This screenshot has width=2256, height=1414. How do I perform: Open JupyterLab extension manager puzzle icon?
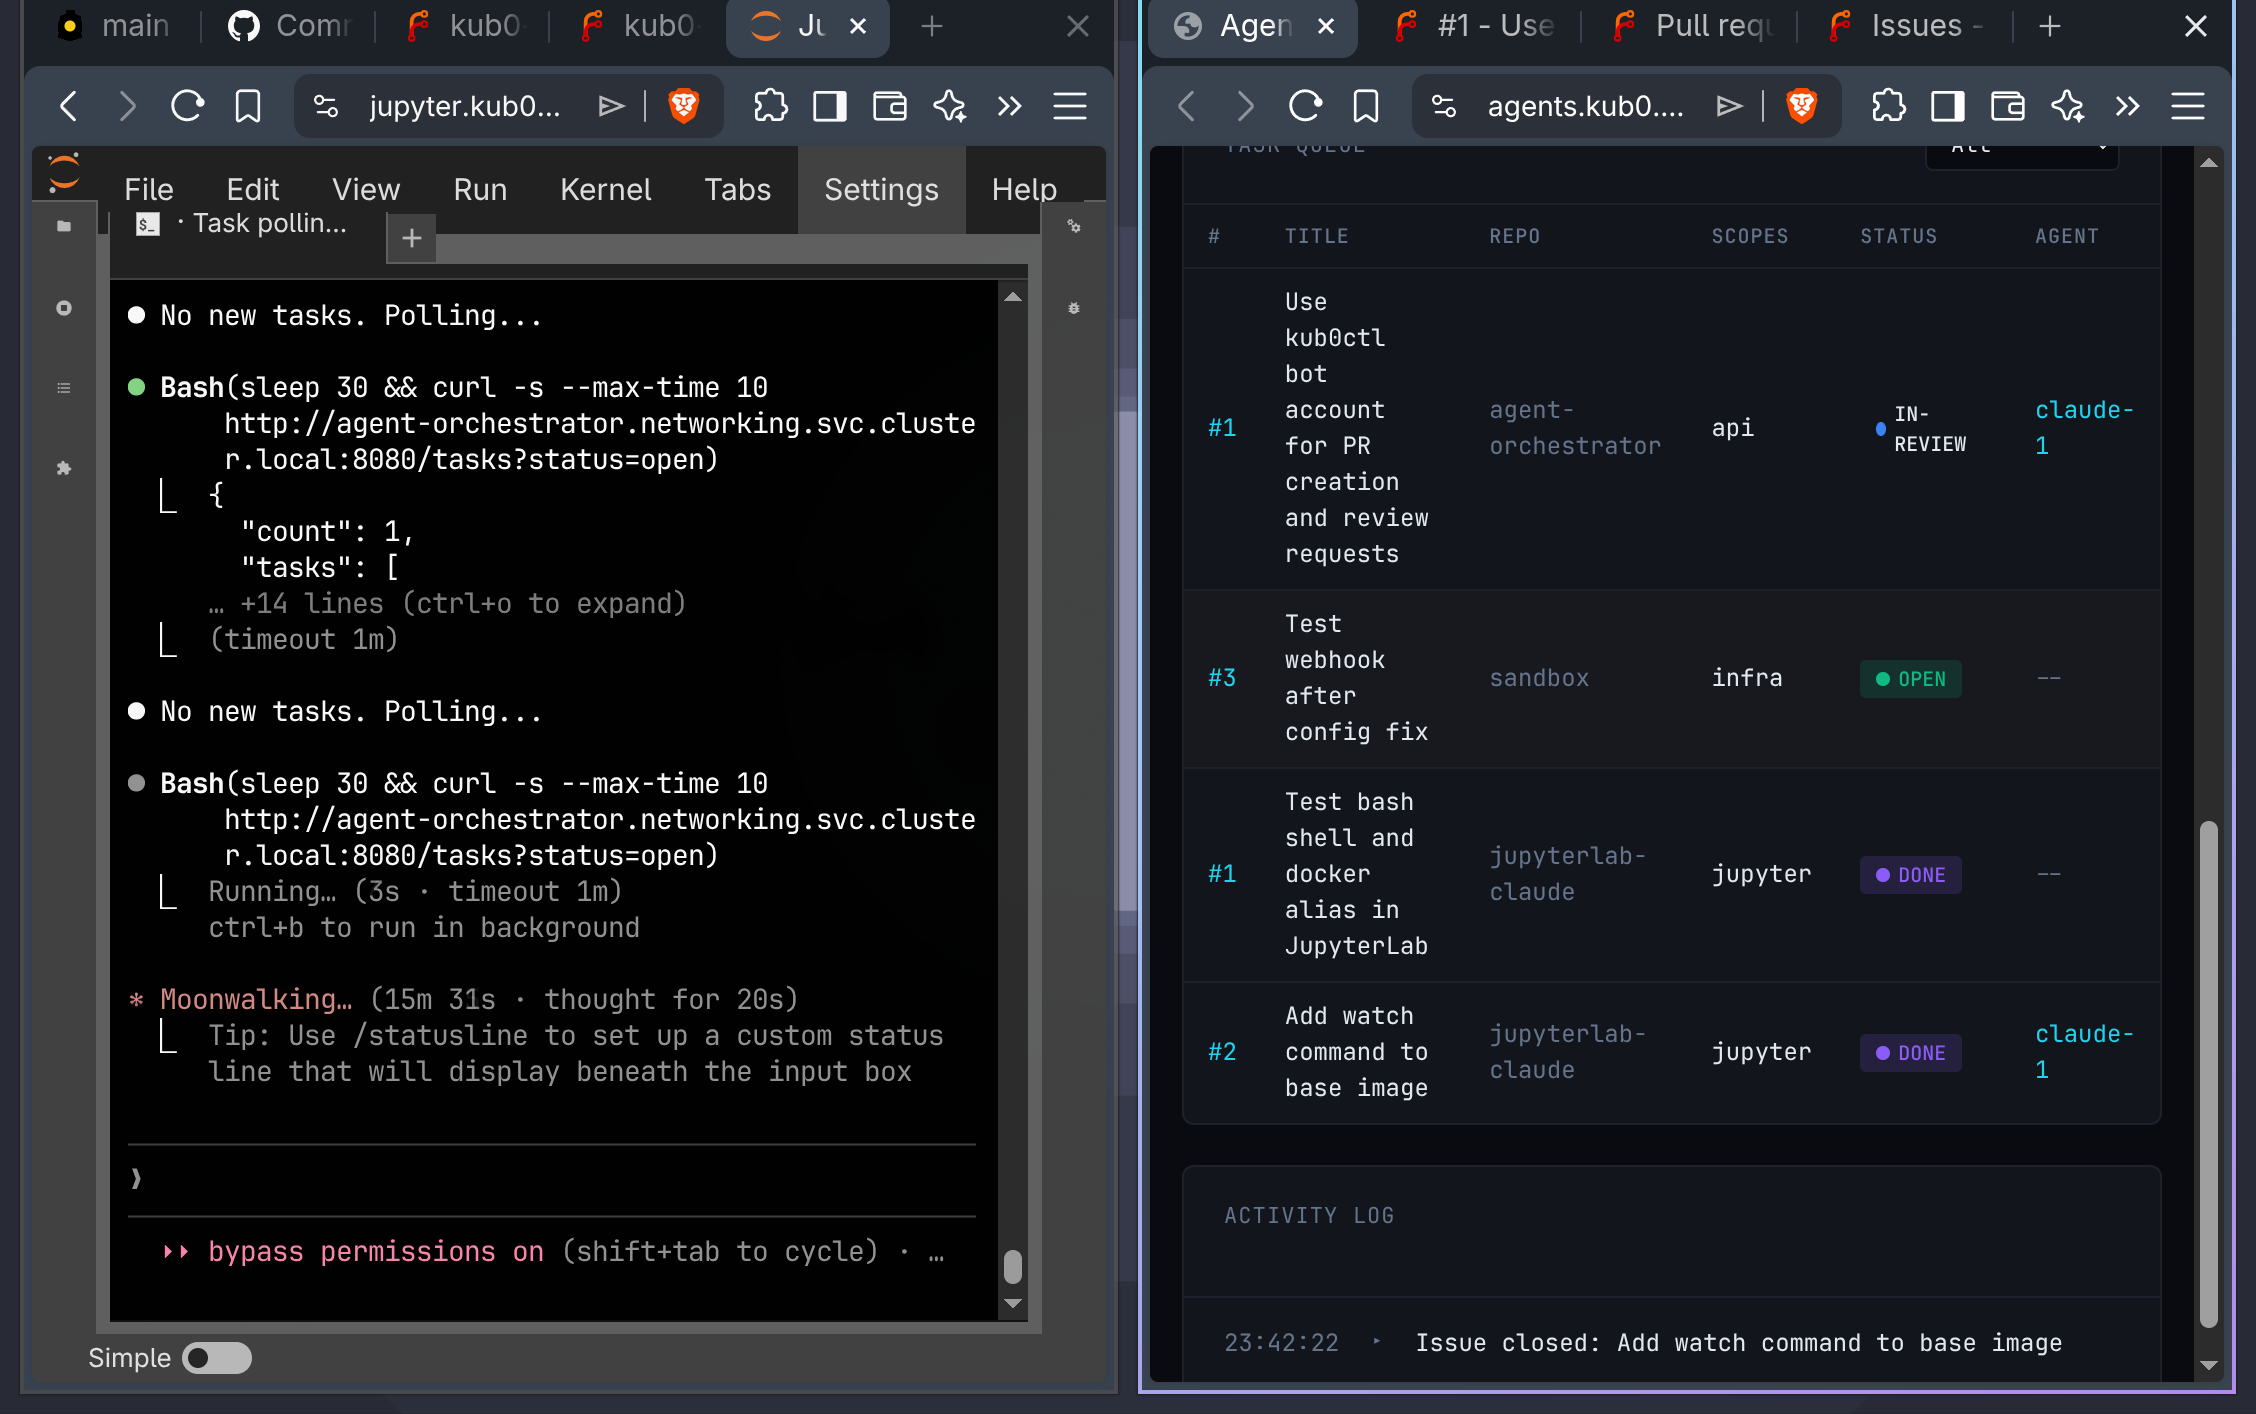(64, 468)
